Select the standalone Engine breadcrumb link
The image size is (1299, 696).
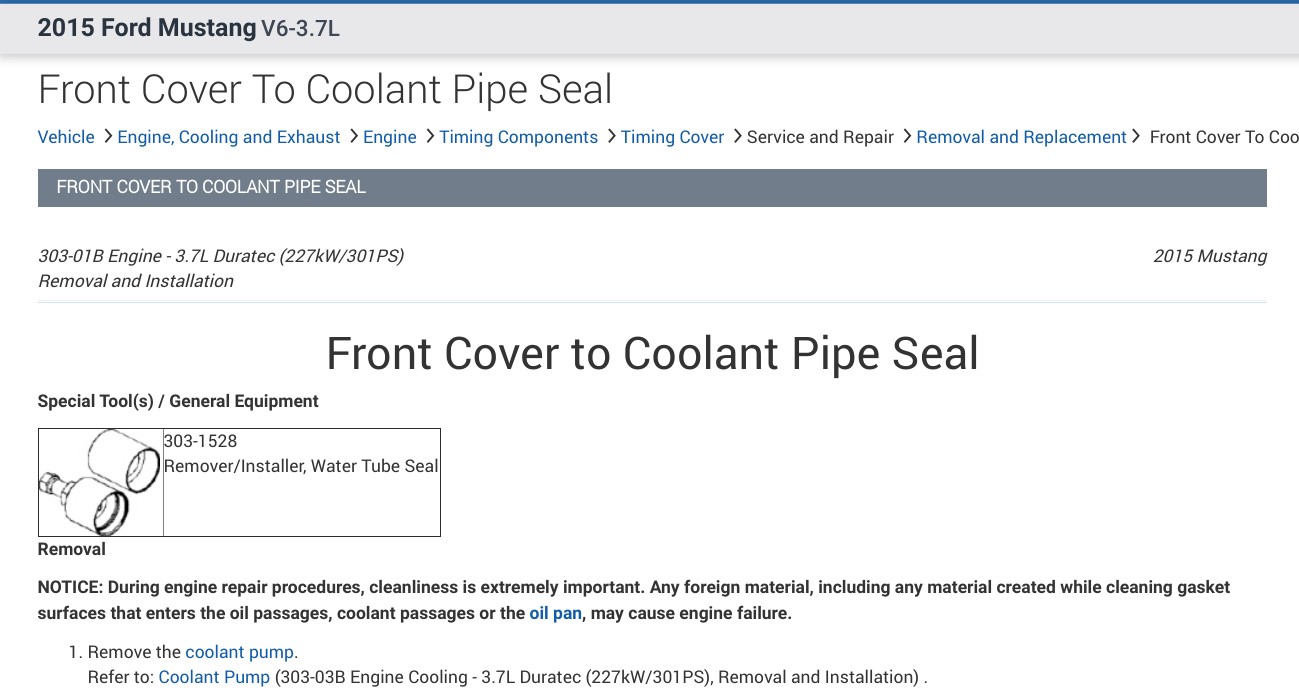(390, 137)
